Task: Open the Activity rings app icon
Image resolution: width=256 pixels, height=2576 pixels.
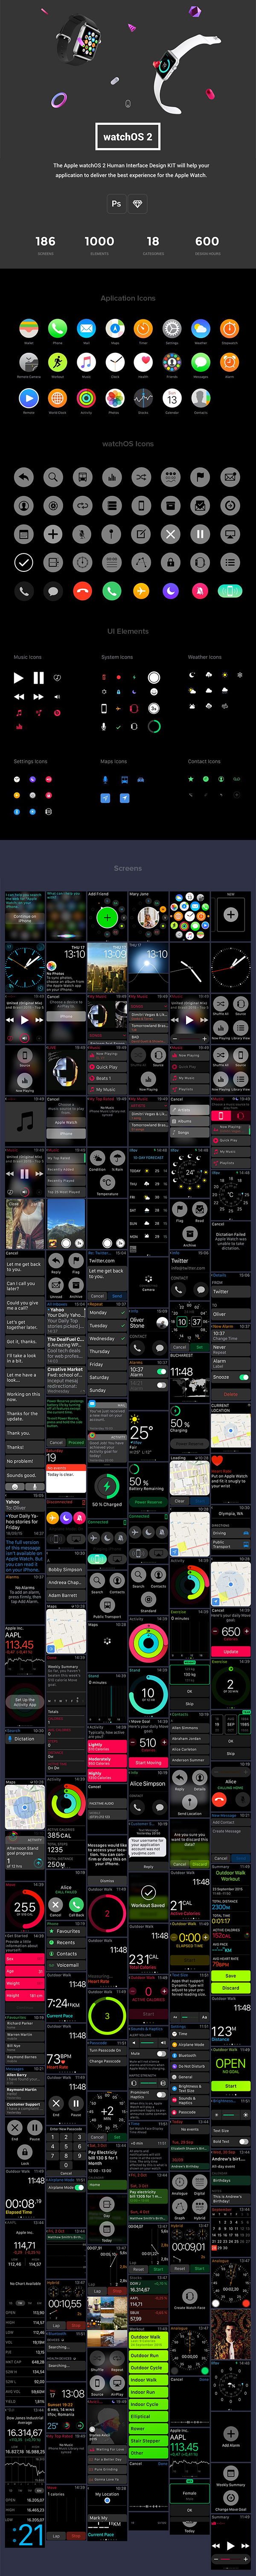Action: click(86, 397)
